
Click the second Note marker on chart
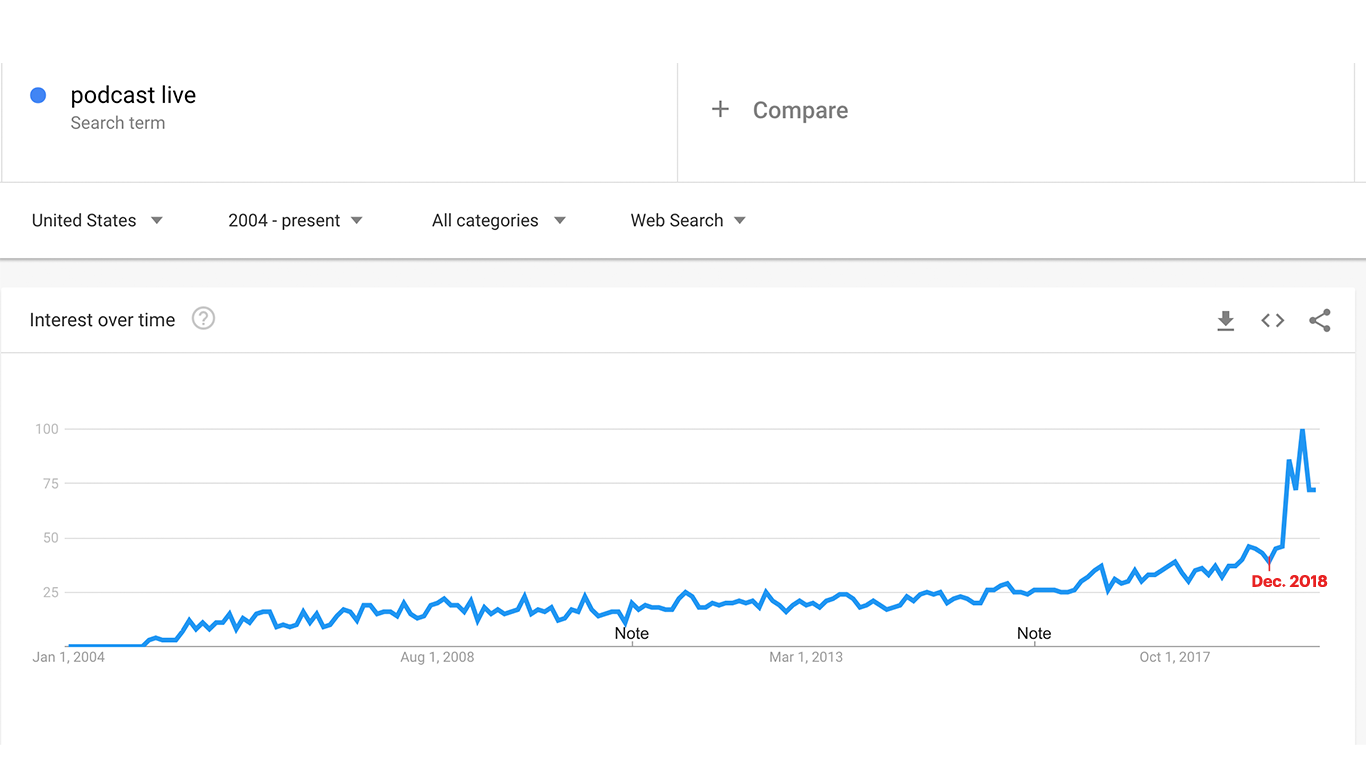click(1034, 633)
